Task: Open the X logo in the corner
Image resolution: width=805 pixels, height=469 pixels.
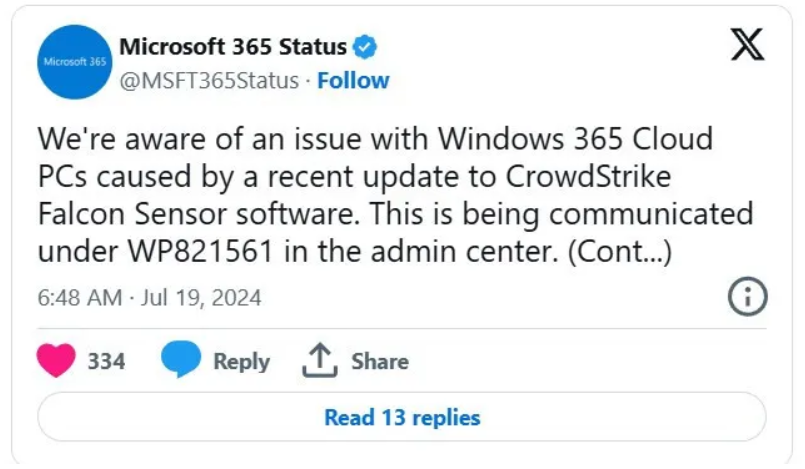Action: [748, 45]
